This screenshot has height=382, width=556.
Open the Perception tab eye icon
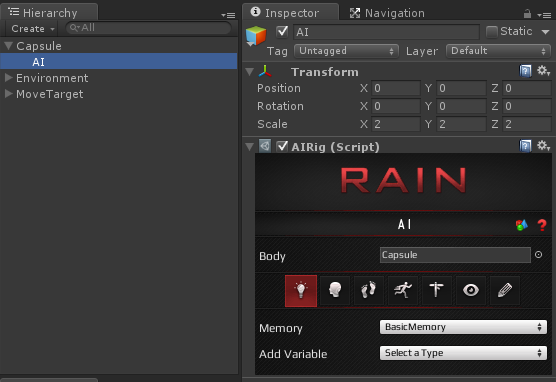[x=471, y=290]
